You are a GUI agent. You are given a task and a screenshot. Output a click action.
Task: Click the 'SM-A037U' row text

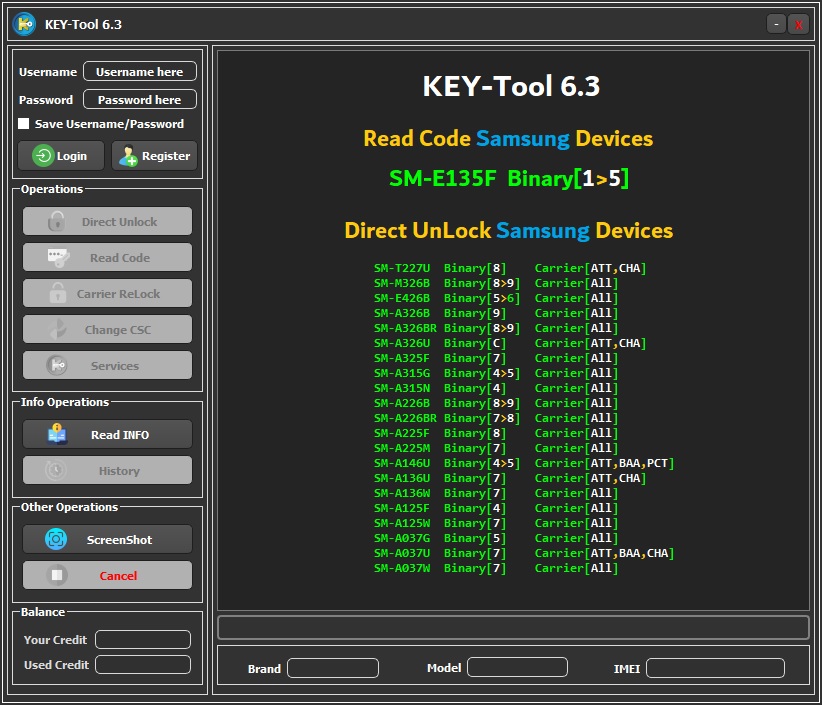pyautogui.click(x=402, y=553)
